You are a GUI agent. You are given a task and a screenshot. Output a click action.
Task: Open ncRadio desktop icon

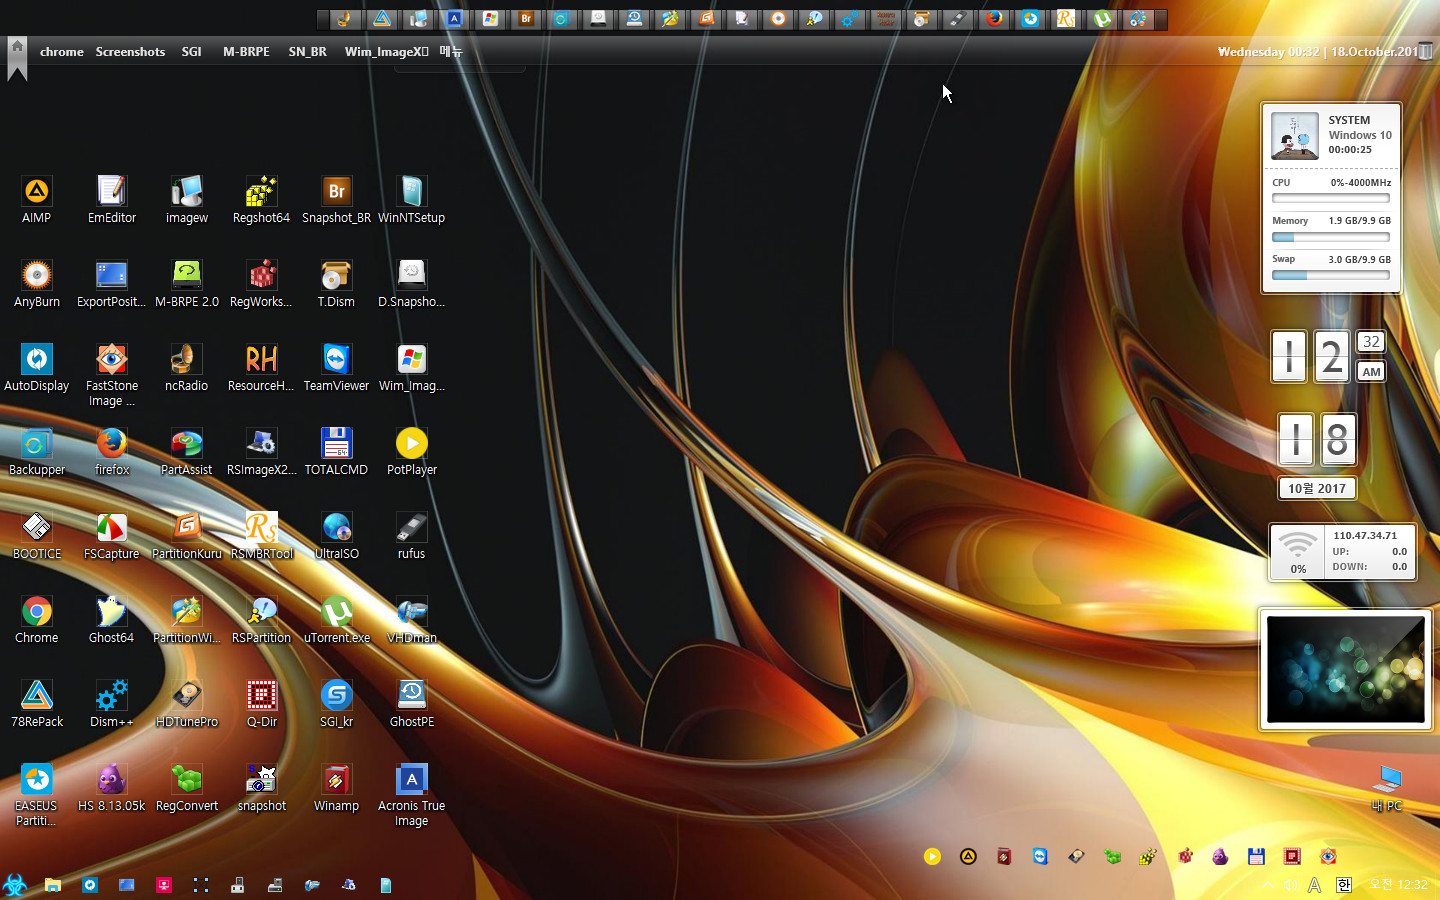tap(187, 366)
